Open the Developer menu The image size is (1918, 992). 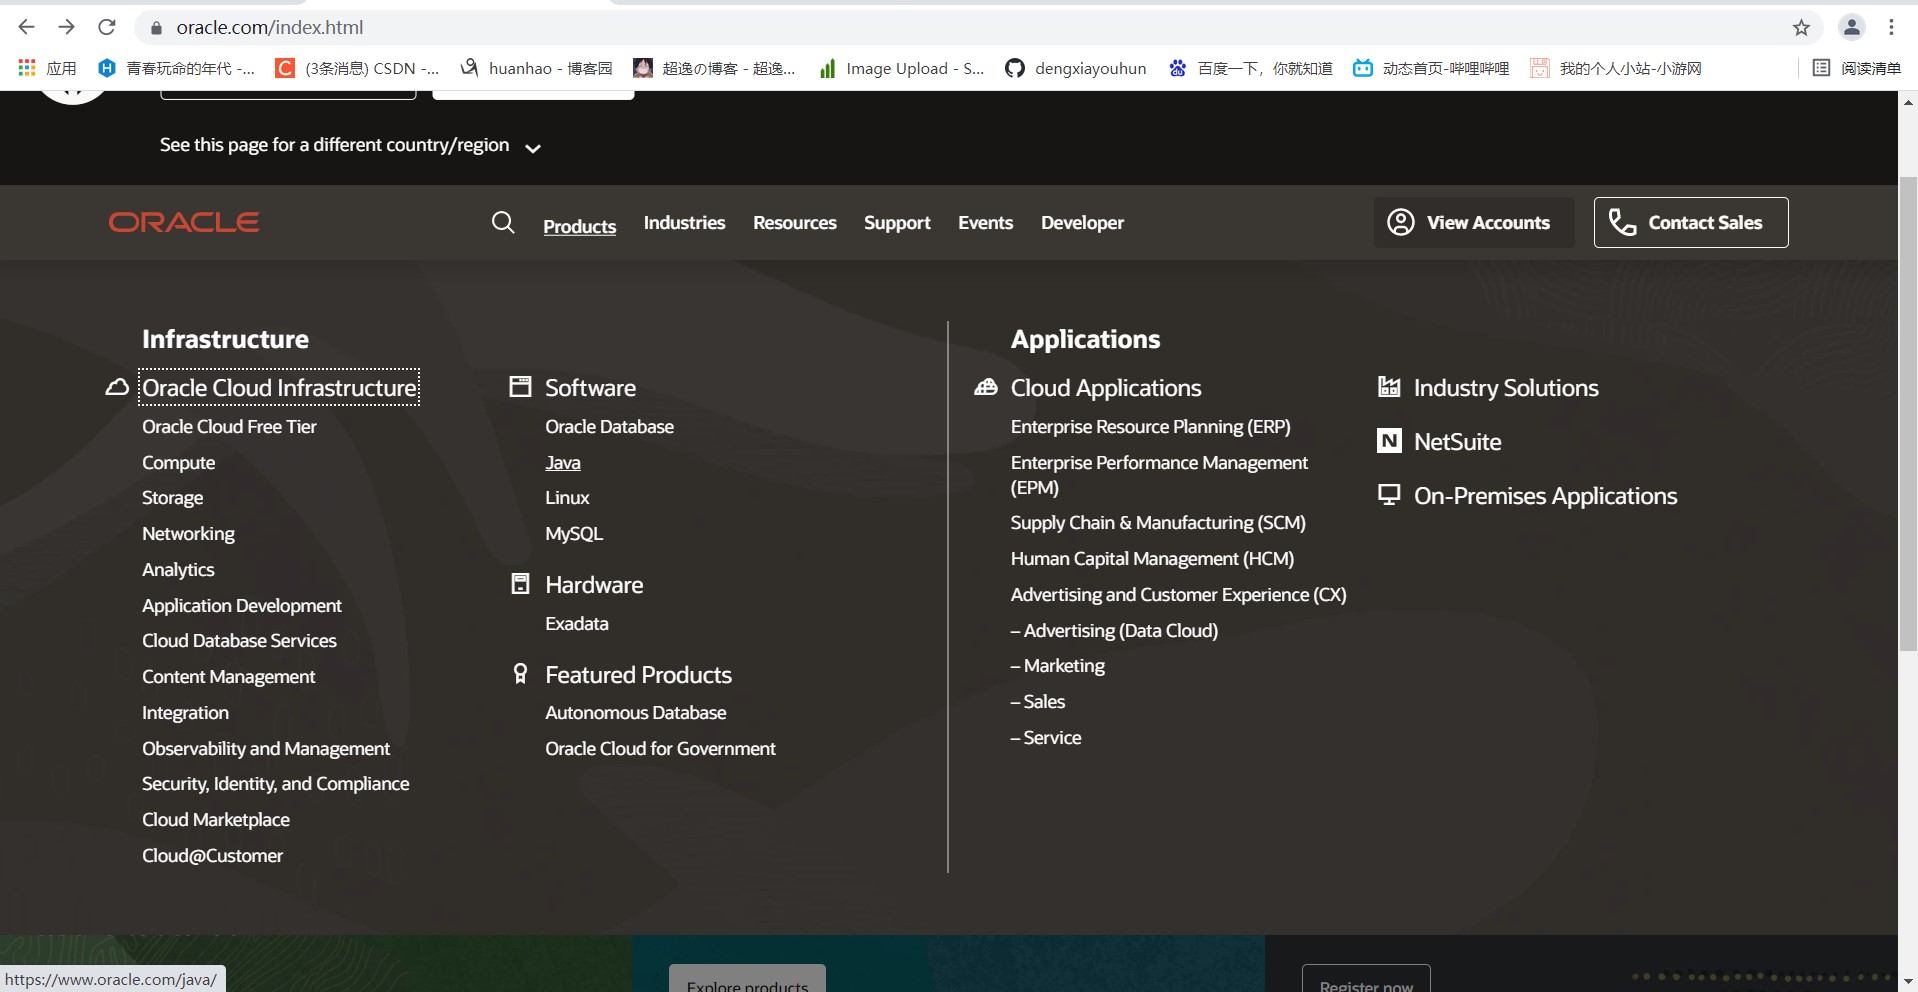point(1082,222)
